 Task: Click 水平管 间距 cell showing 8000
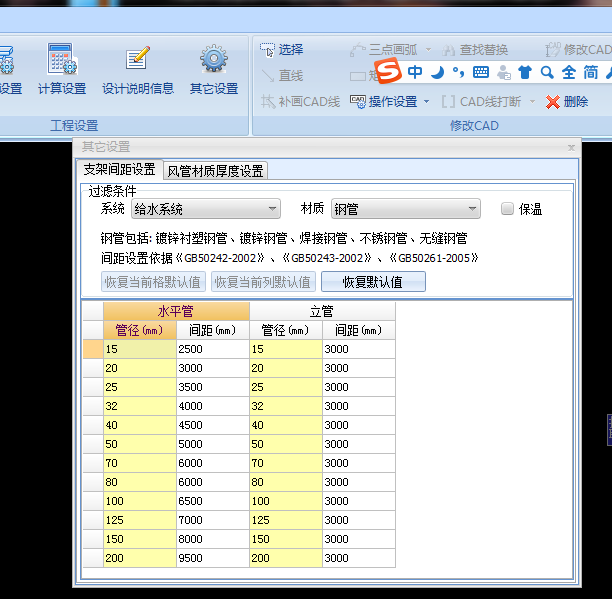pos(213,539)
